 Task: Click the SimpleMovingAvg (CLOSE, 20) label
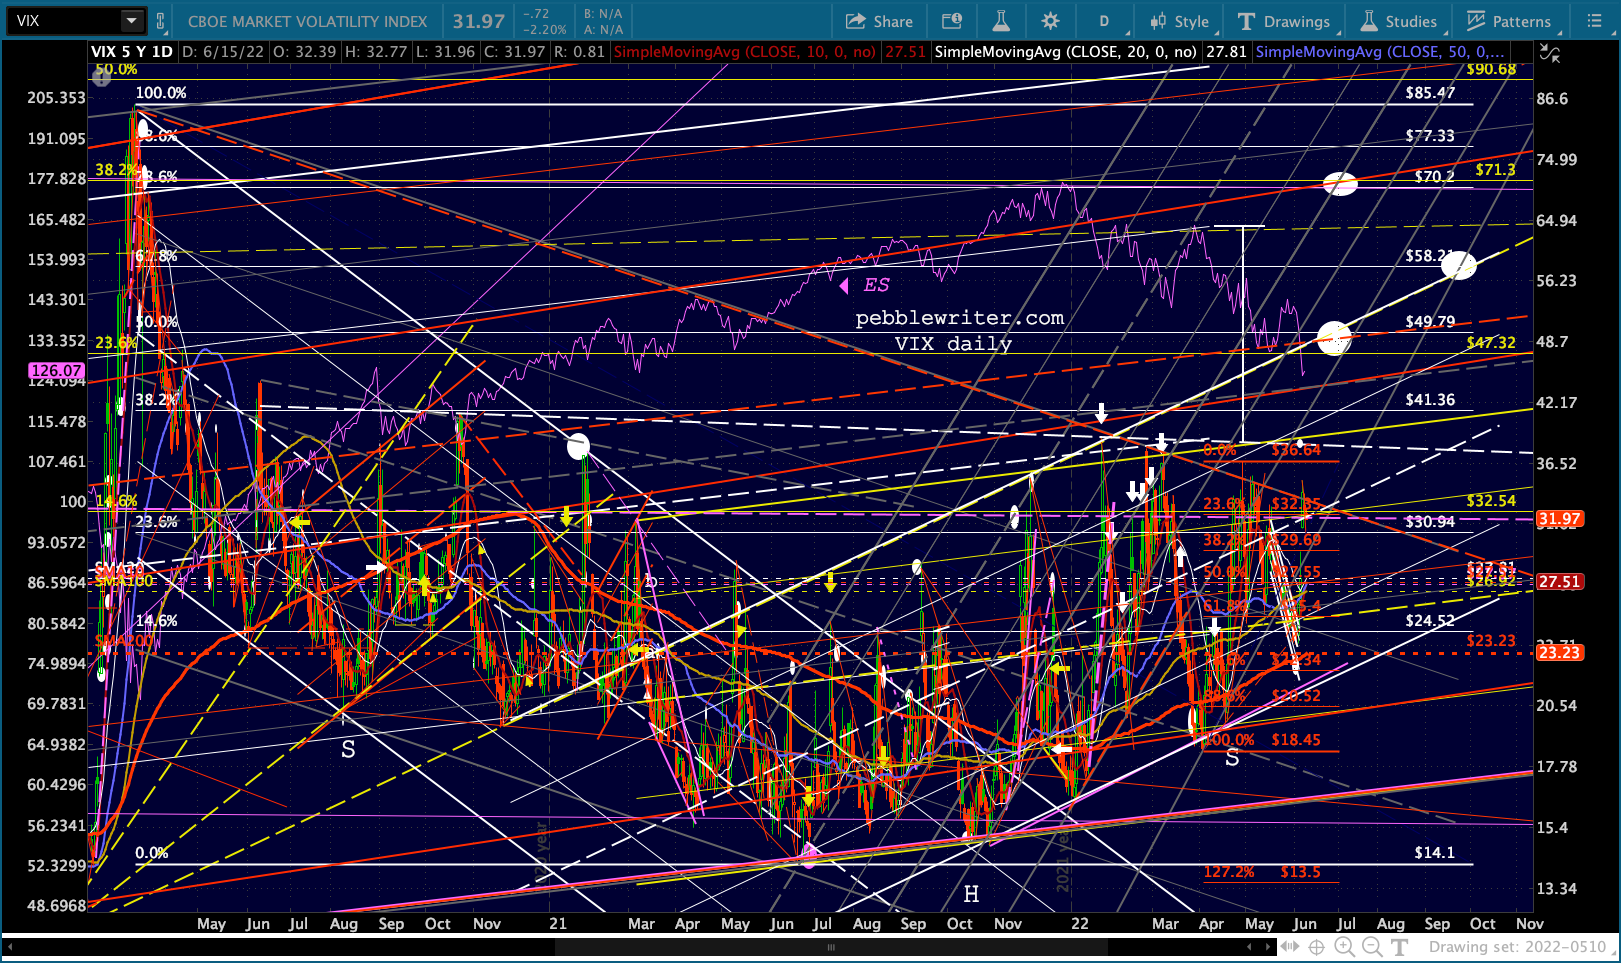click(1066, 52)
